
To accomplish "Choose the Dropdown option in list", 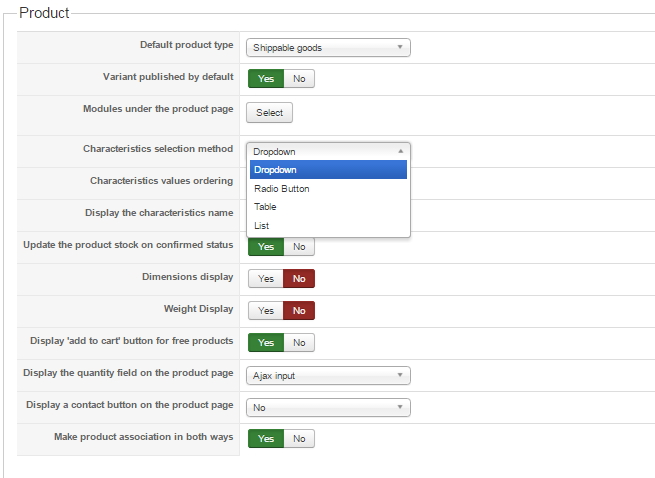I will pos(328,170).
